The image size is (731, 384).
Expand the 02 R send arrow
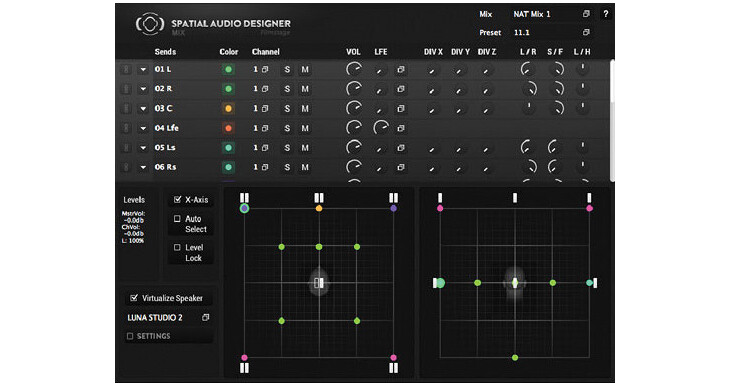143,89
